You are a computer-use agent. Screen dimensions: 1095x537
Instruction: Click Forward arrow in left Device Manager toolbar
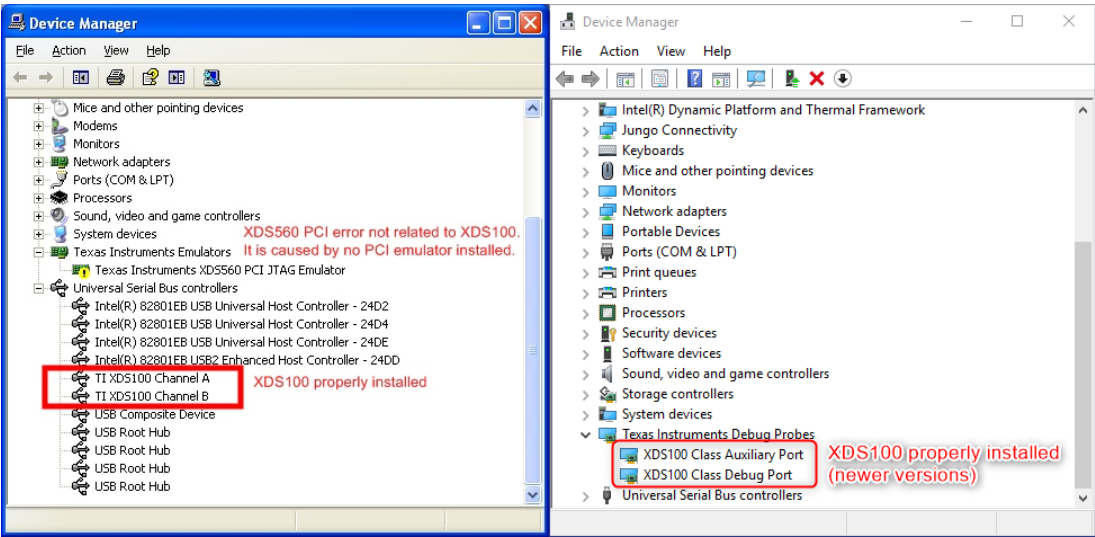[46, 78]
